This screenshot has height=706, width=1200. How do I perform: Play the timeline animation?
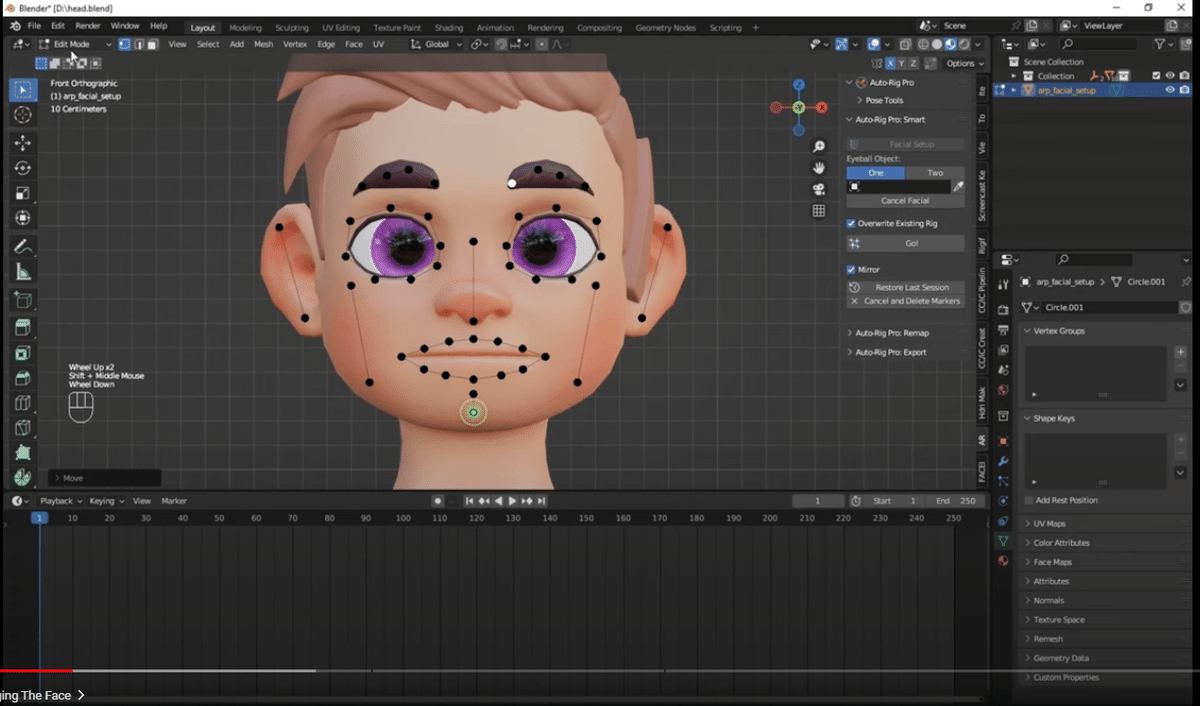(512, 501)
